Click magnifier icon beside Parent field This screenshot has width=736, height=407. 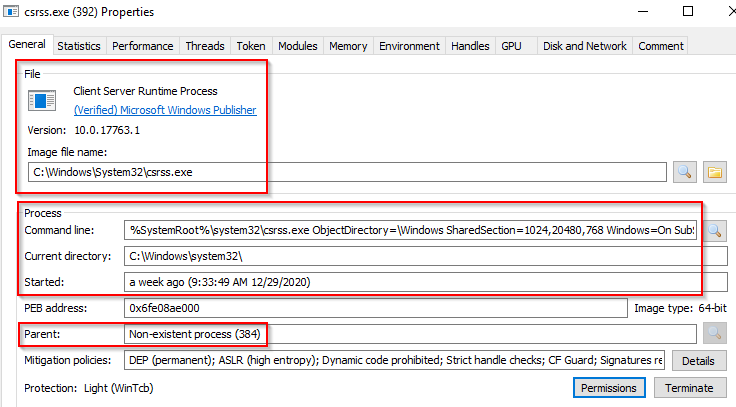pyautogui.click(x=715, y=333)
